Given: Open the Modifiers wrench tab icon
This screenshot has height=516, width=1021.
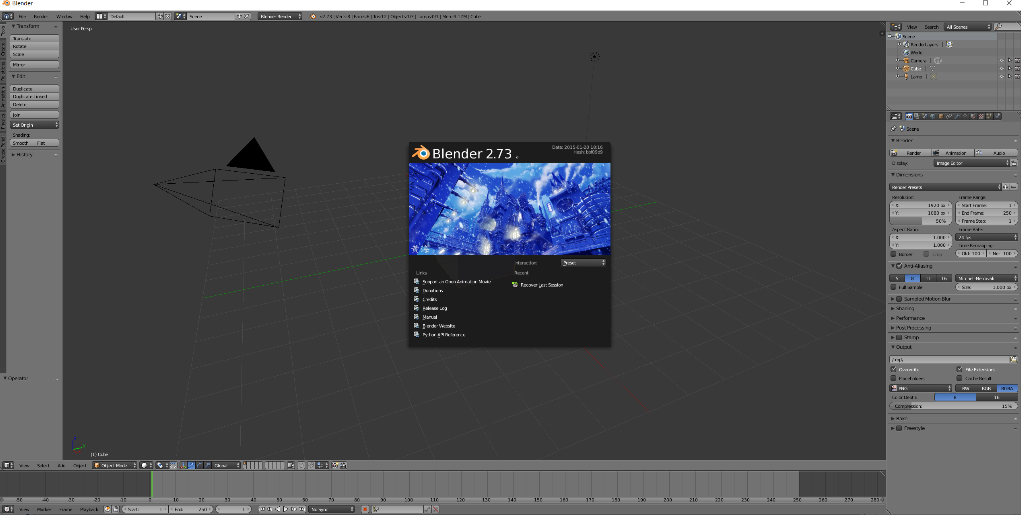Looking at the screenshot, I should click(x=957, y=116).
